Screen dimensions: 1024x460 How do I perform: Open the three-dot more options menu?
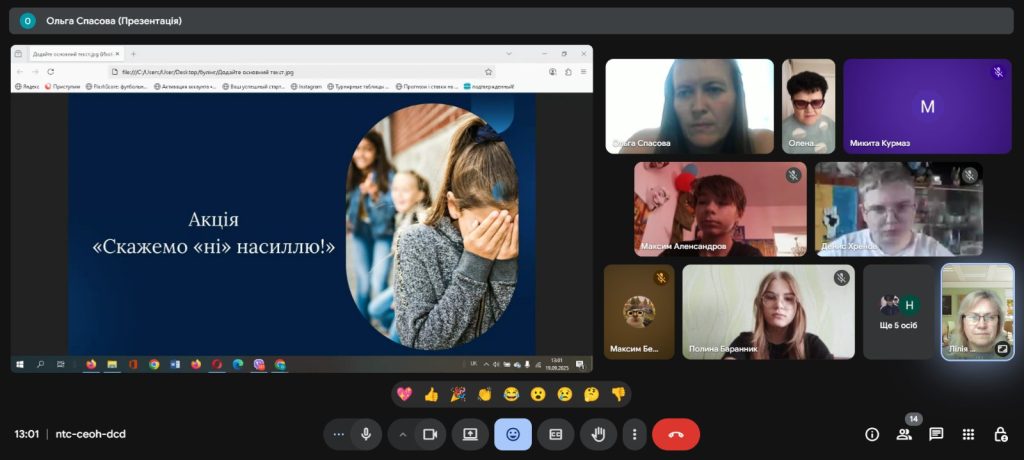click(634, 434)
